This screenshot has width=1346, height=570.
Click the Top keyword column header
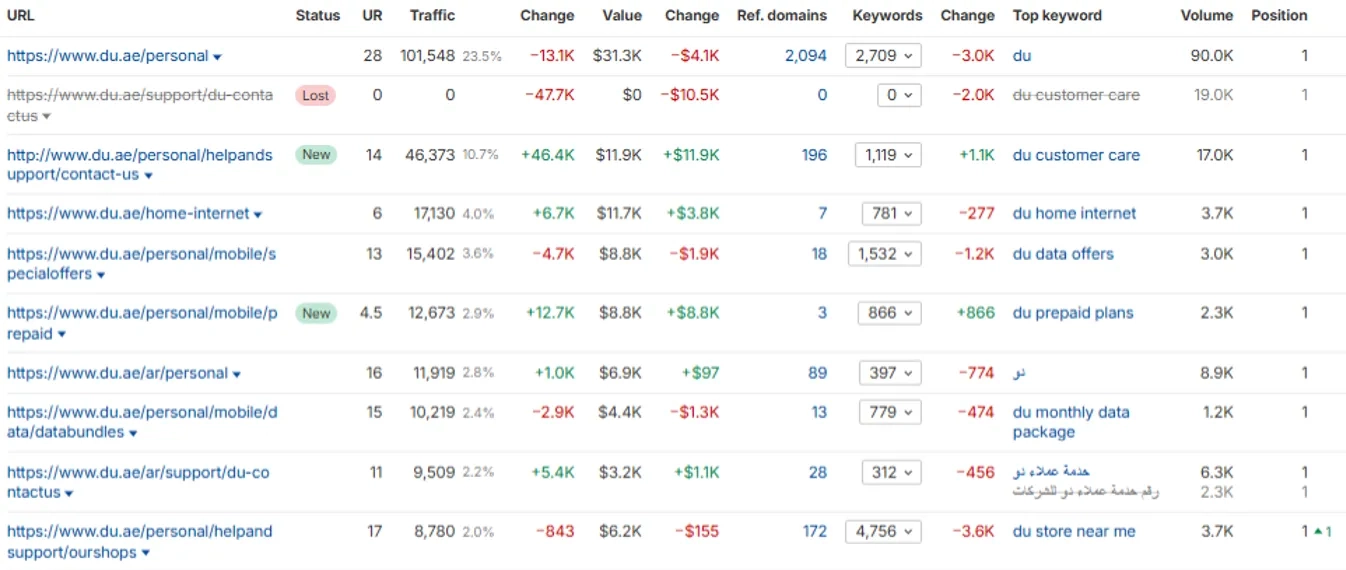[1057, 15]
